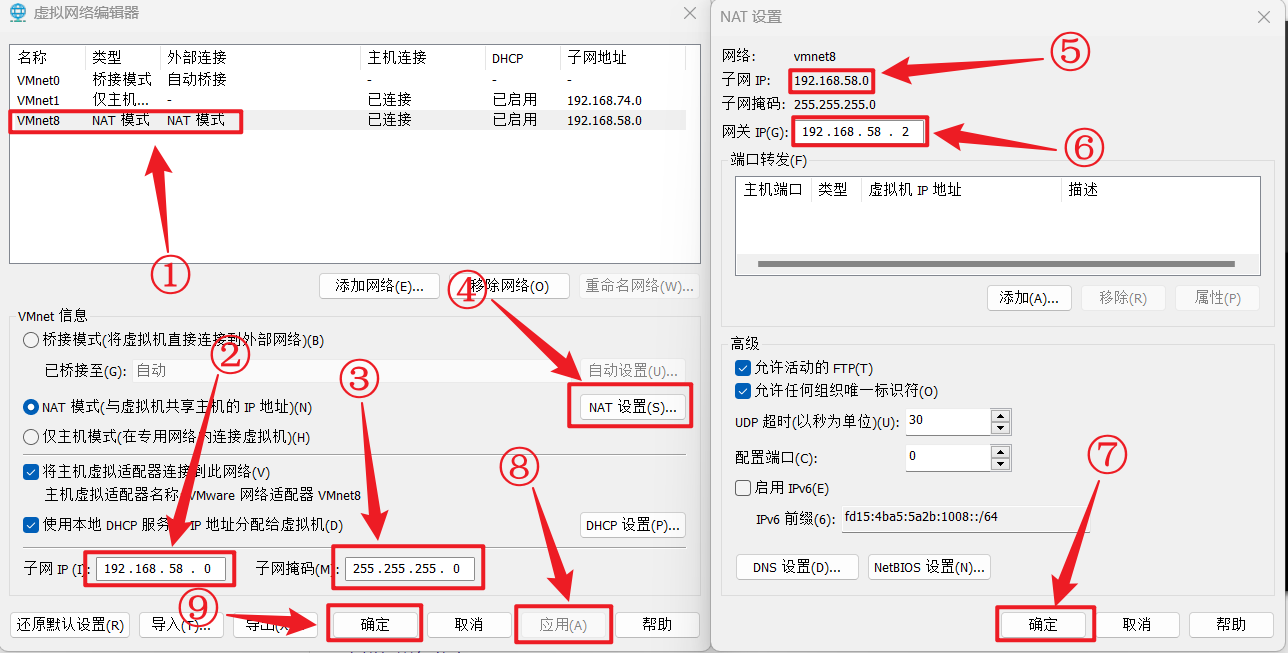Click the UDP 超时 value field

[947, 421]
